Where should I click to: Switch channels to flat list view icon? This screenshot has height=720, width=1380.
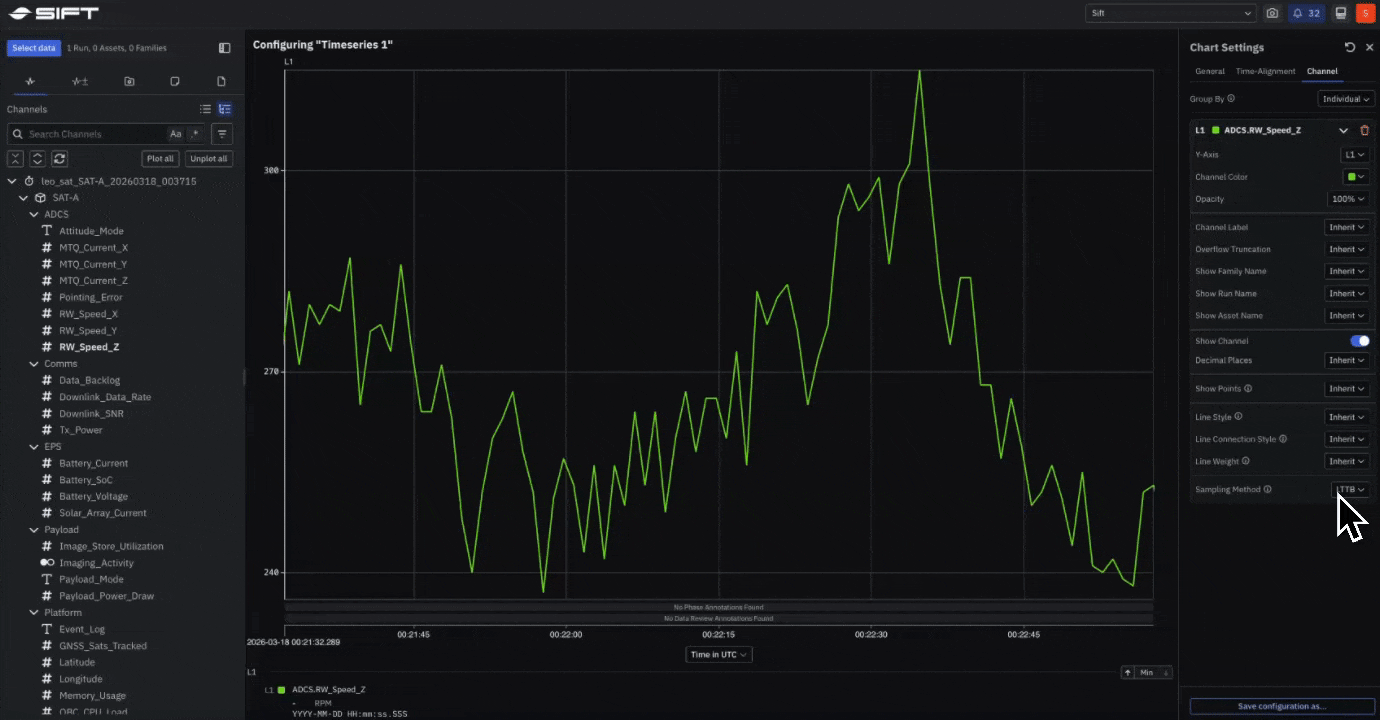(205, 109)
